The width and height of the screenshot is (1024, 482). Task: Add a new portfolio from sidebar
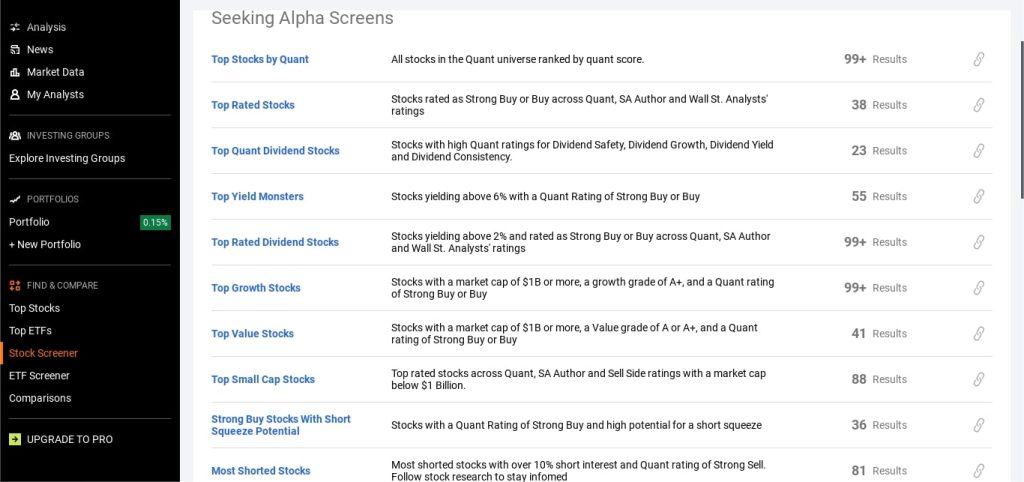[x=45, y=244]
